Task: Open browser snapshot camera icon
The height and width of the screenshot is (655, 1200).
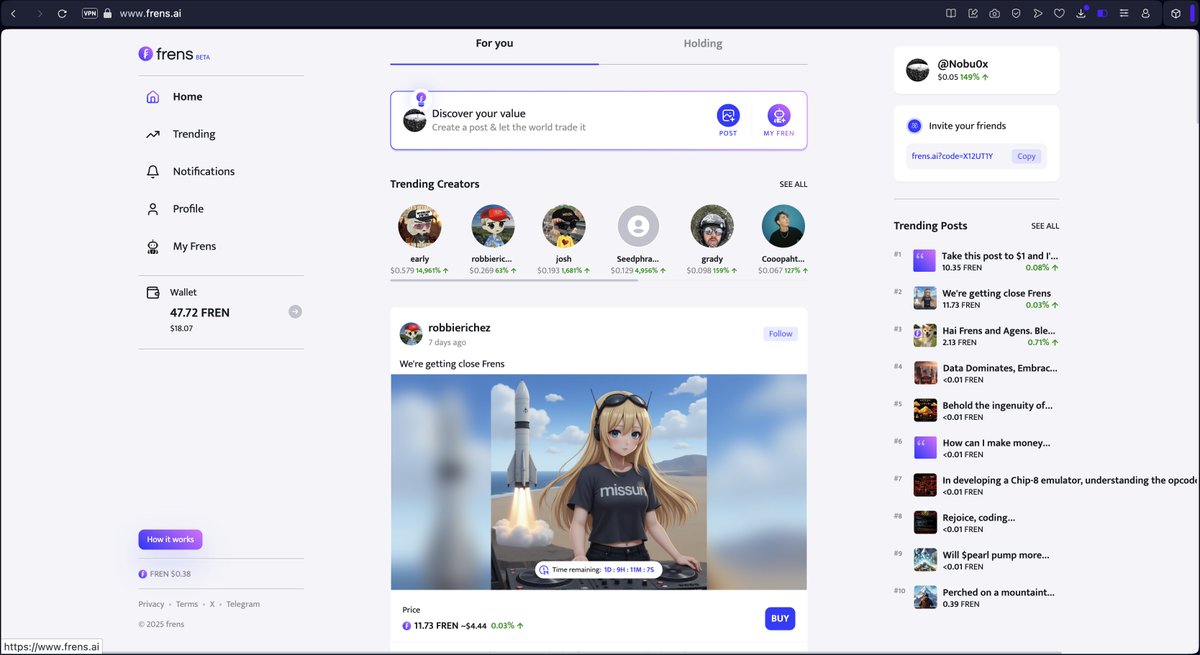Action: click(x=995, y=14)
